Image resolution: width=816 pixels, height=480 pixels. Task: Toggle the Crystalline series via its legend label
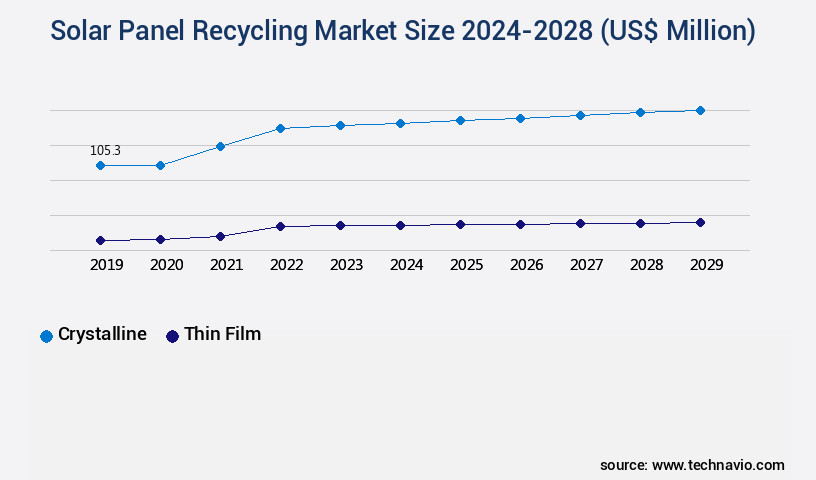pyautogui.click(x=102, y=335)
